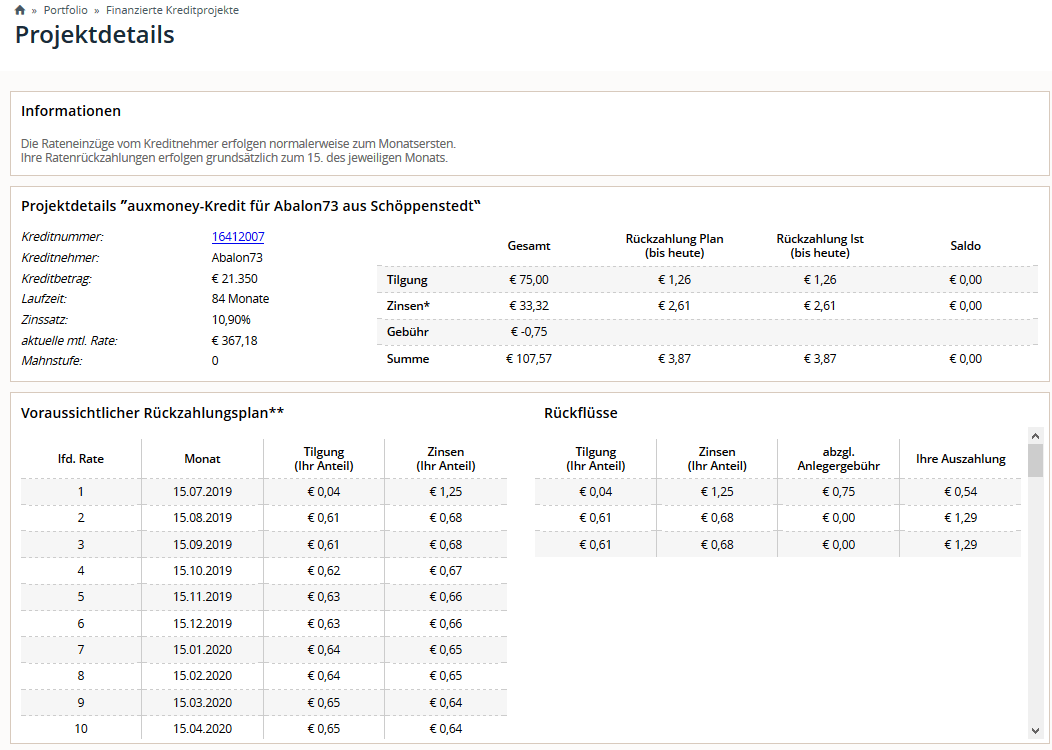This screenshot has height=750, width=1052.
Task: Select the Informationen section heading
Action: click(x=71, y=111)
